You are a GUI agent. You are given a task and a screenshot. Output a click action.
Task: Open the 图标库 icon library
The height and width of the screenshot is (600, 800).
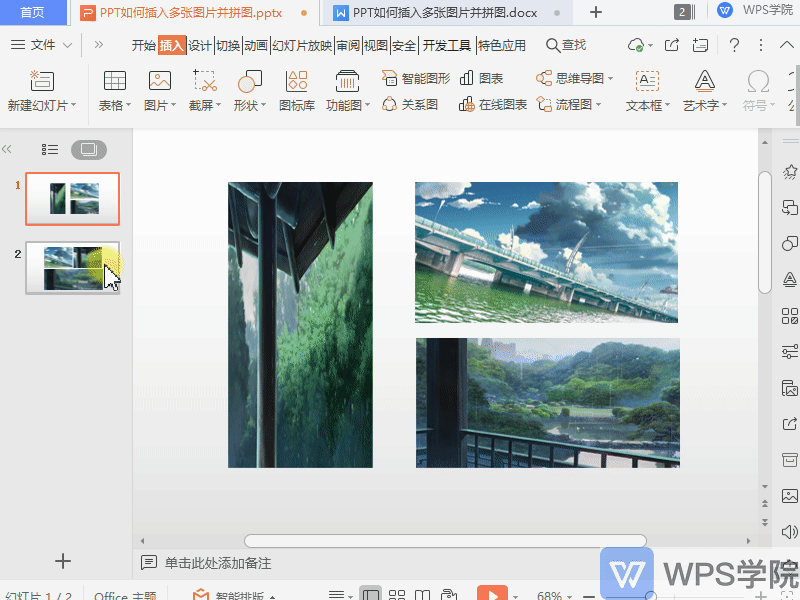[x=296, y=82]
